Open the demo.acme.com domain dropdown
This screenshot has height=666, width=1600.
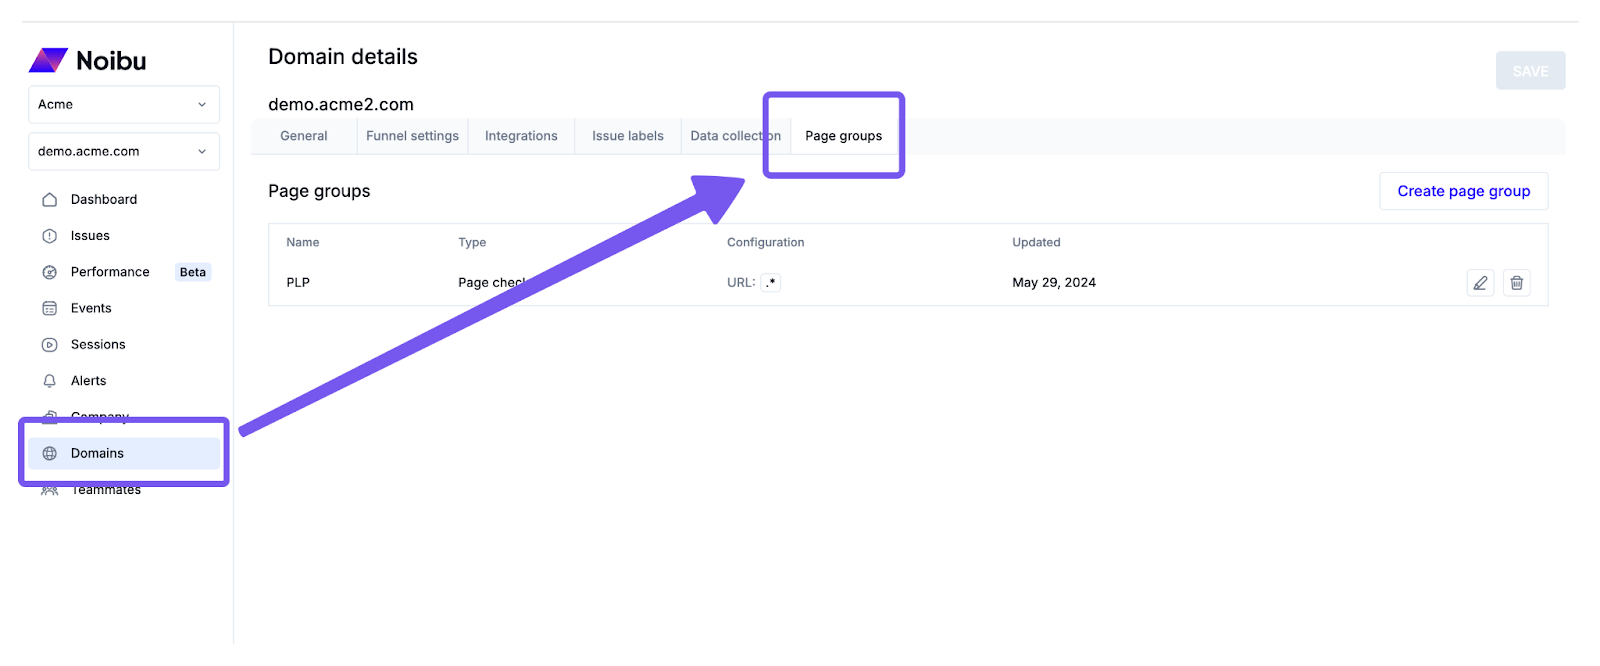point(124,152)
